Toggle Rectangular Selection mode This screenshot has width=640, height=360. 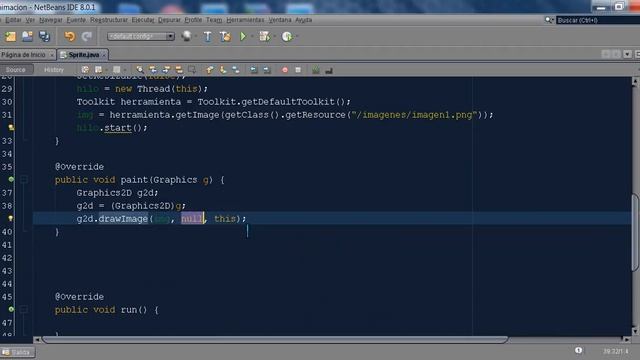(192, 70)
